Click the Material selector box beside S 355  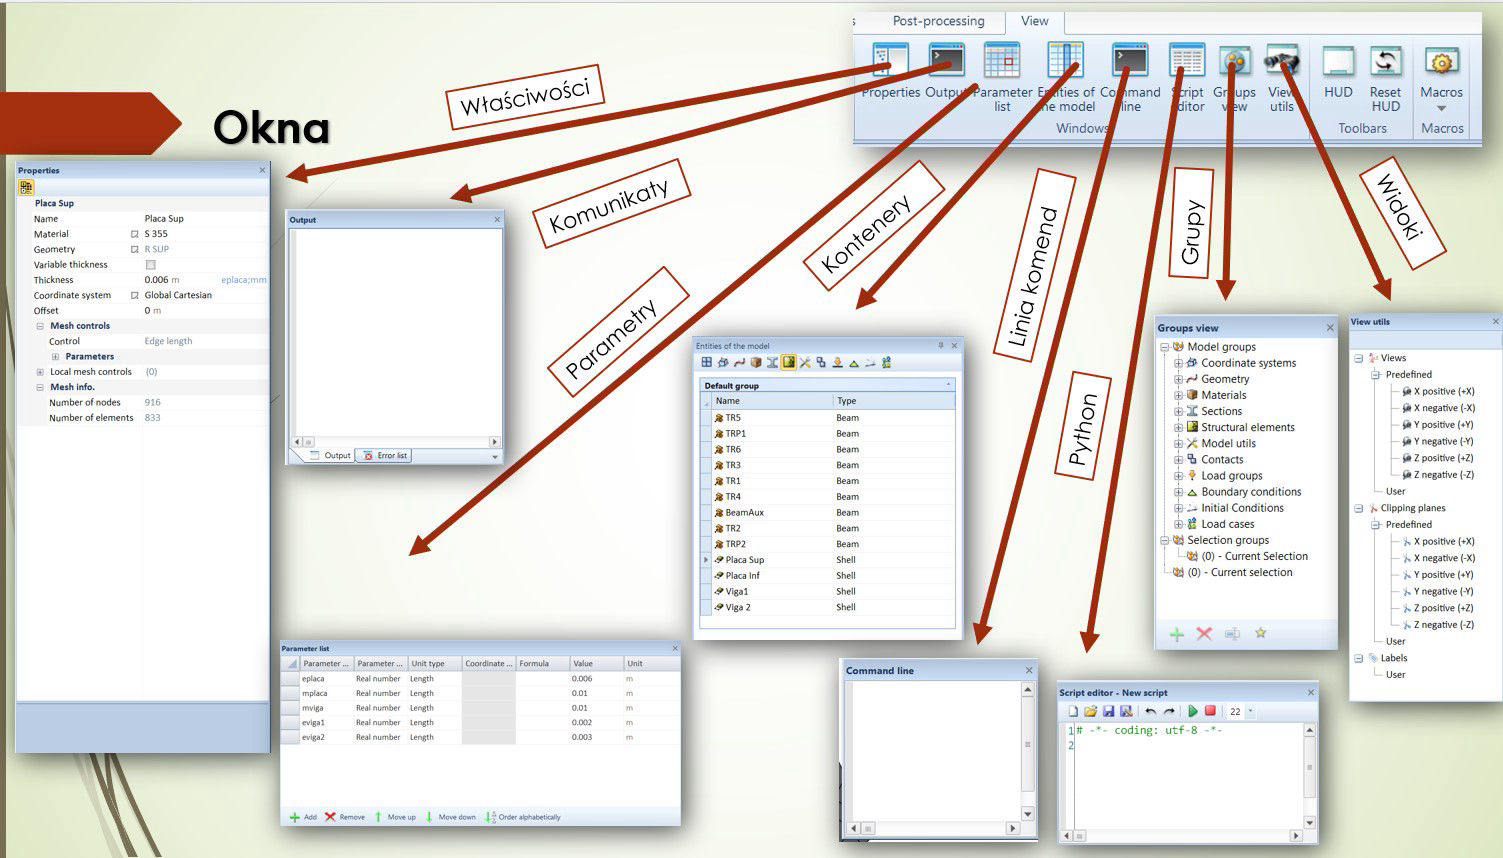(x=135, y=234)
